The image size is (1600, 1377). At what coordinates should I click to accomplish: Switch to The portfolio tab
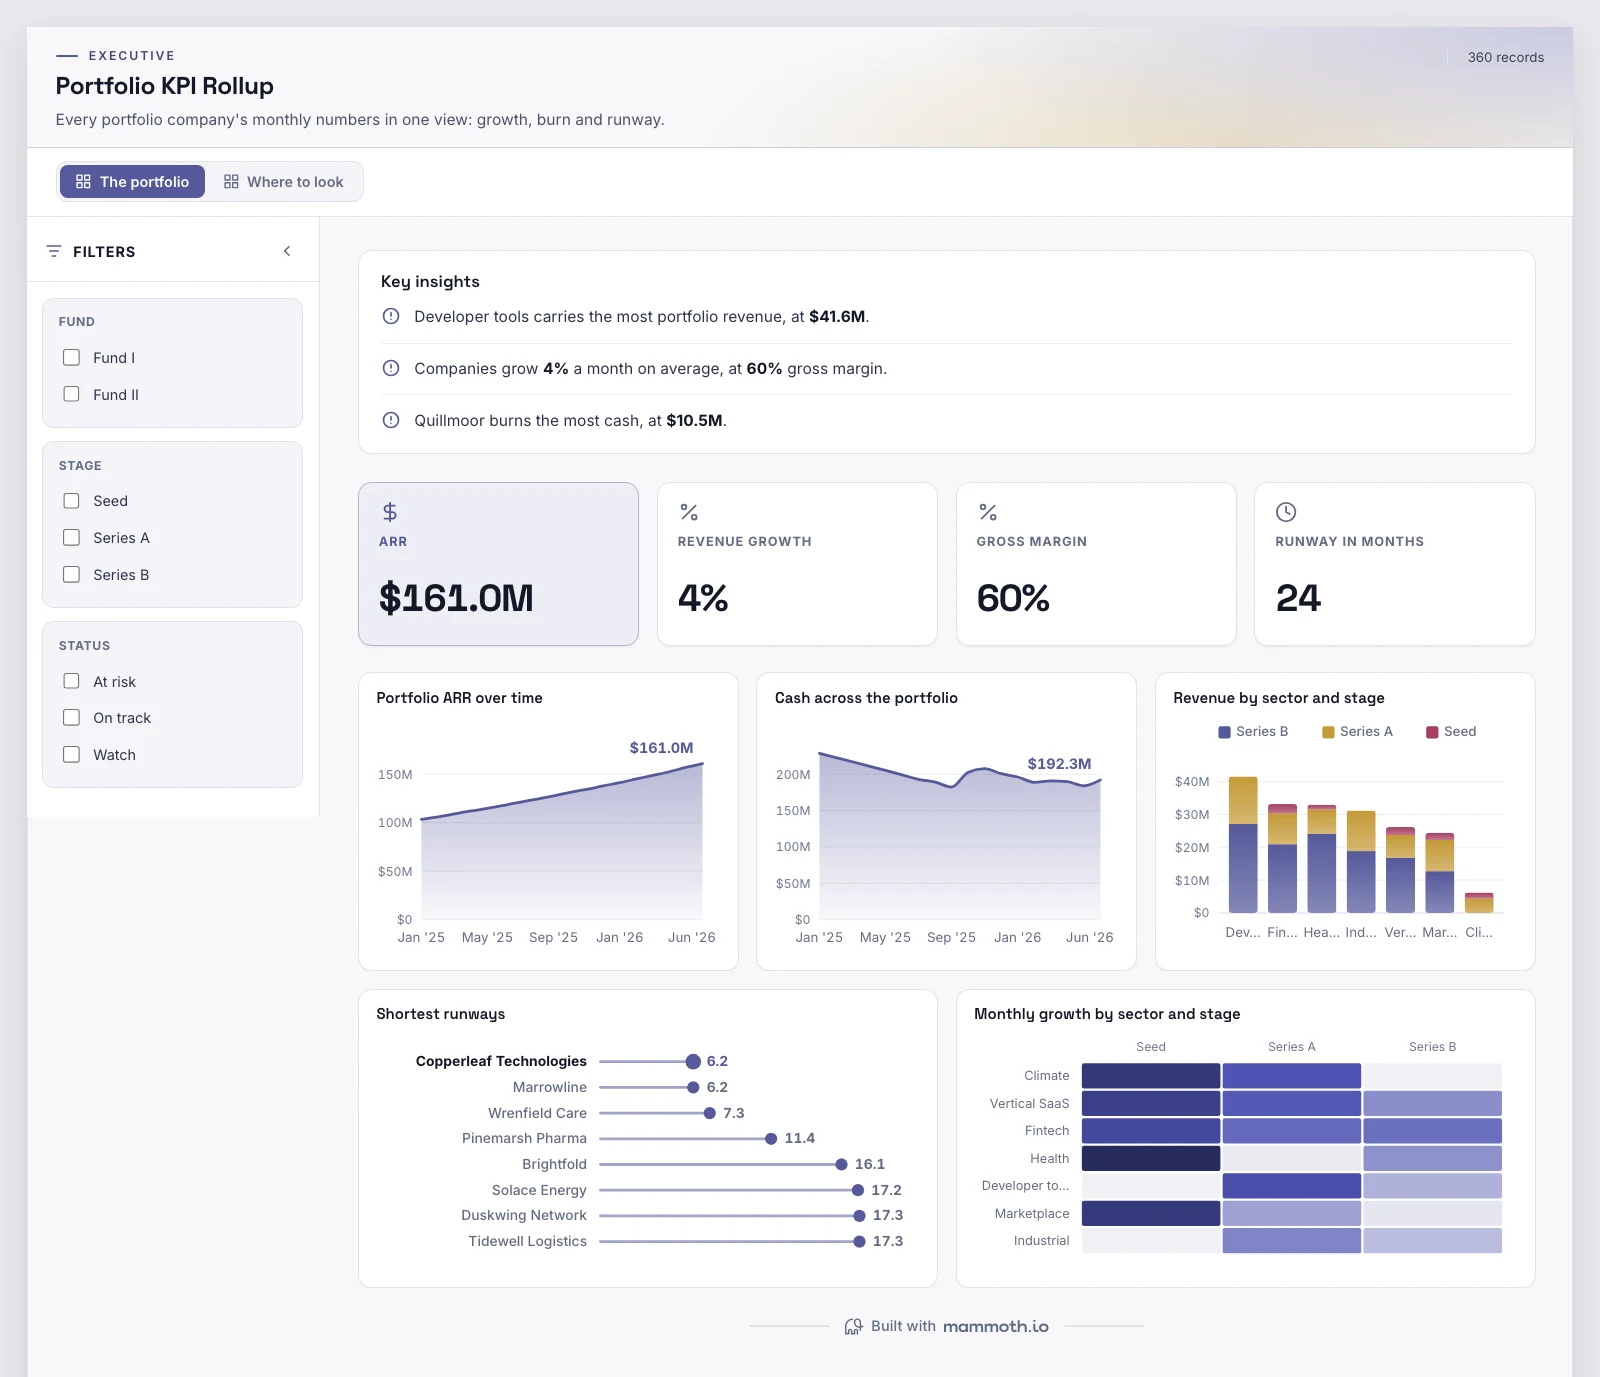132,181
